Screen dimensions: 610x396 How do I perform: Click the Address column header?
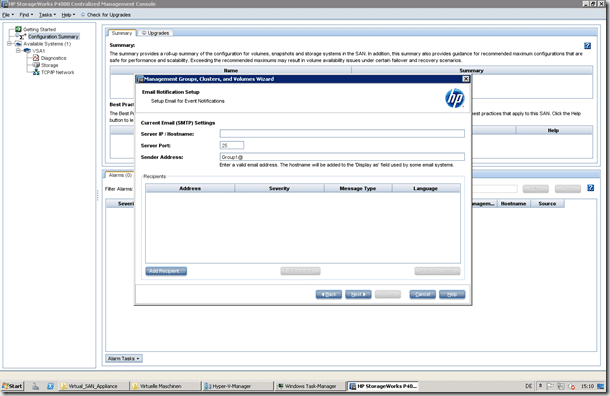click(190, 188)
